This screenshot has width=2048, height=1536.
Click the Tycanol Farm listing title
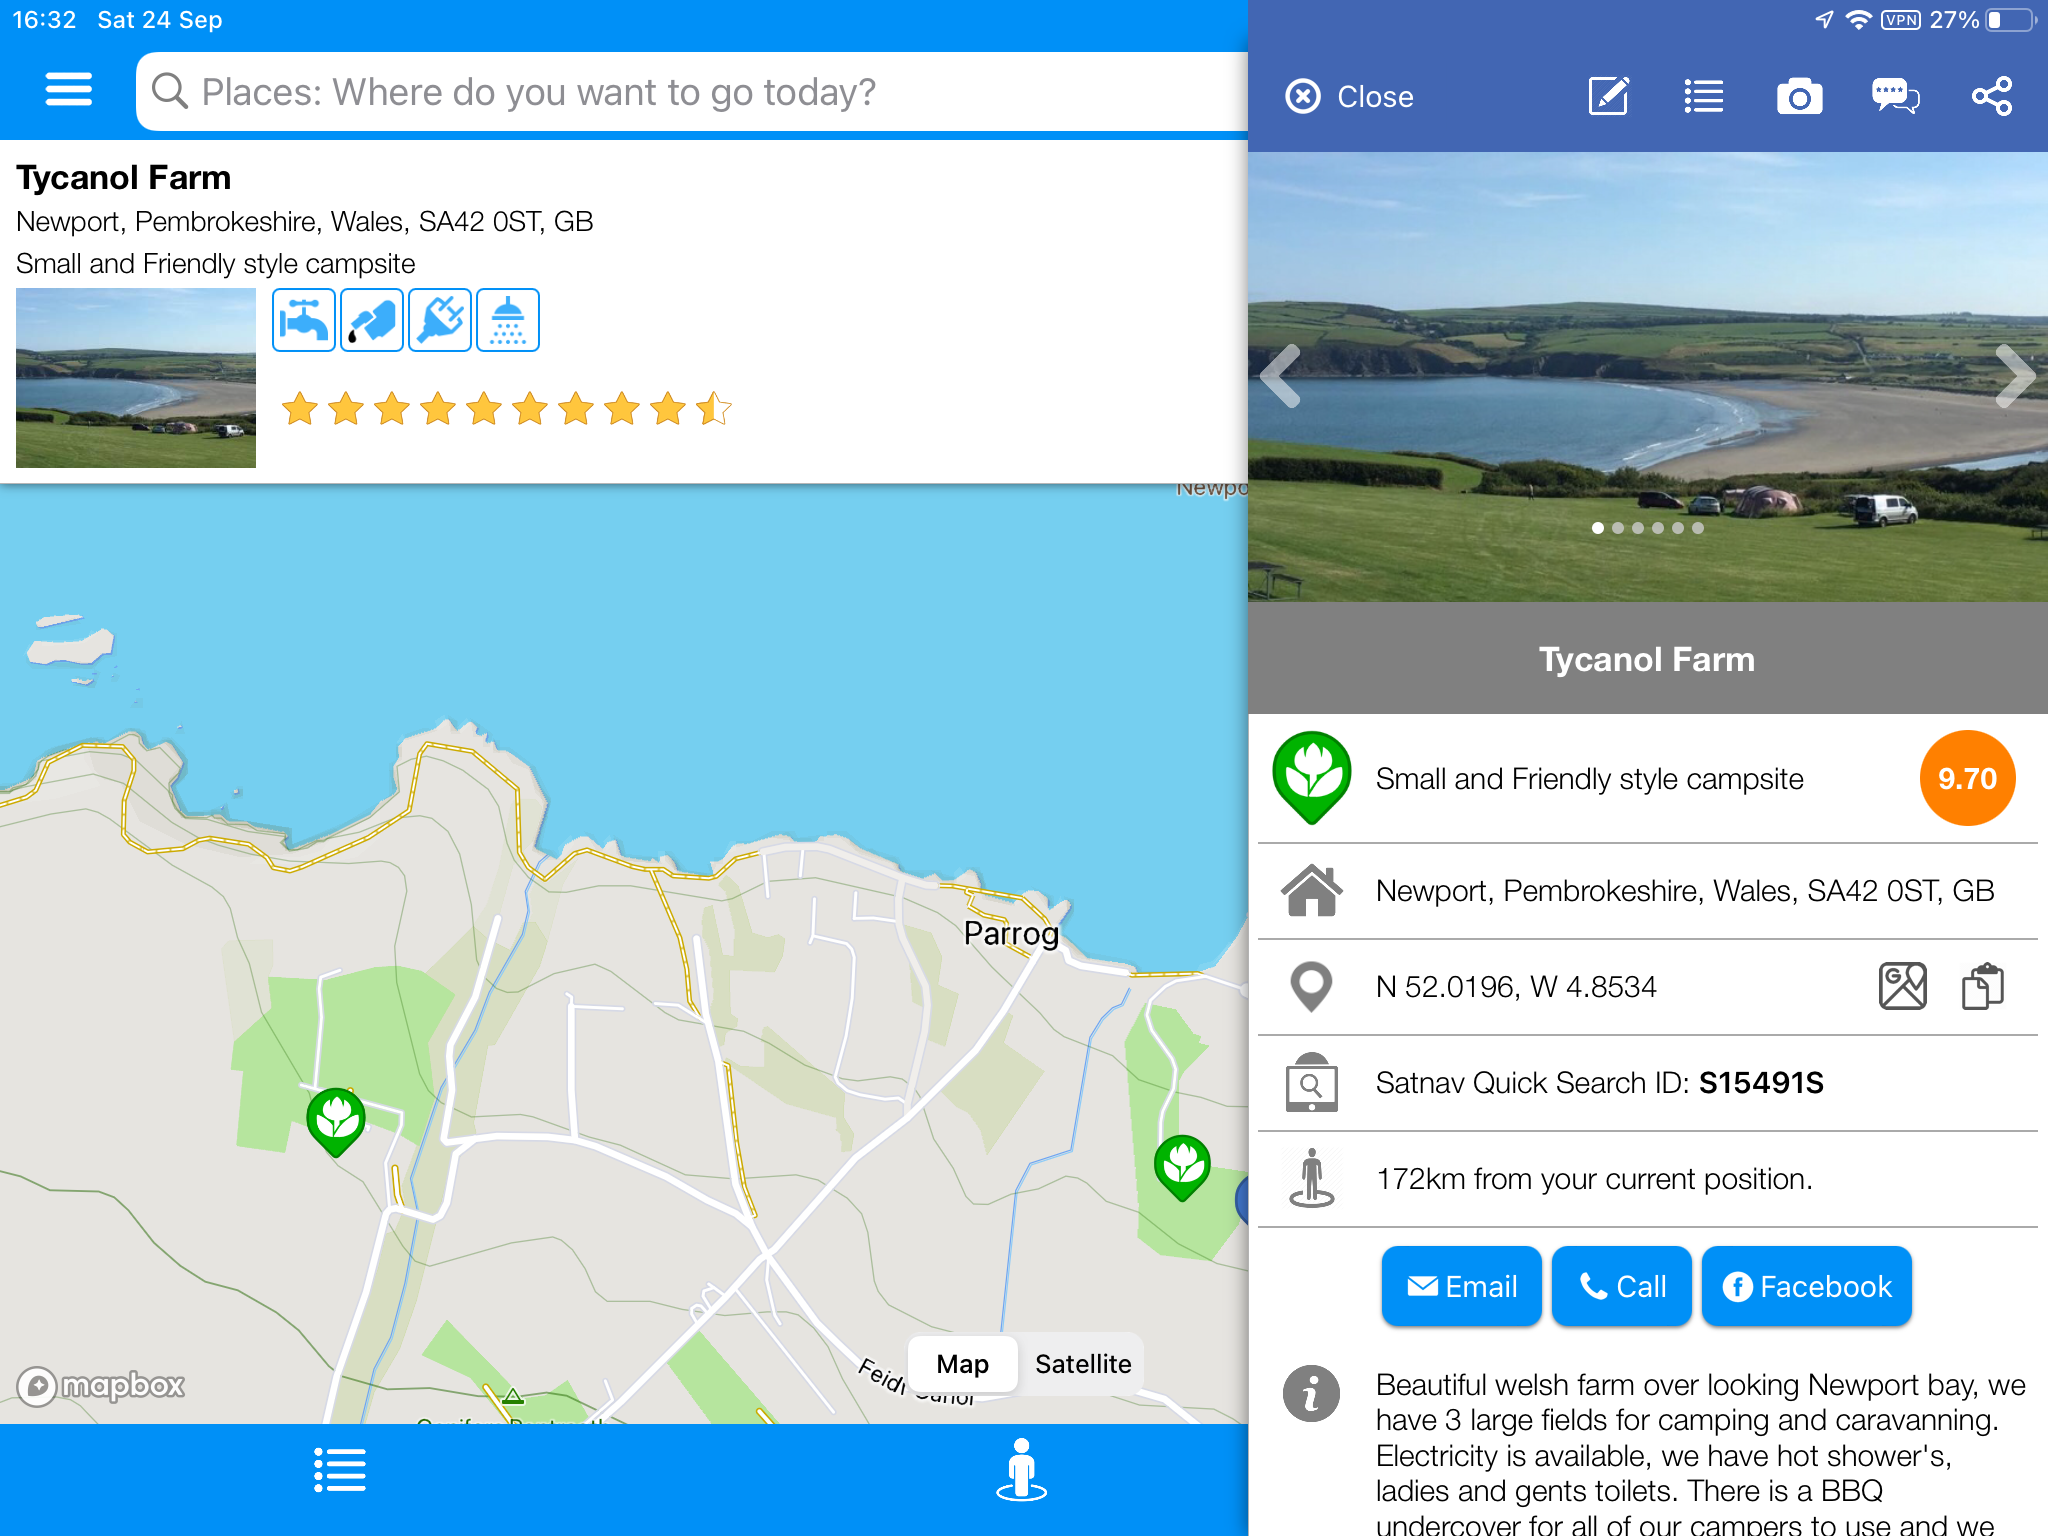click(x=124, y=178)
